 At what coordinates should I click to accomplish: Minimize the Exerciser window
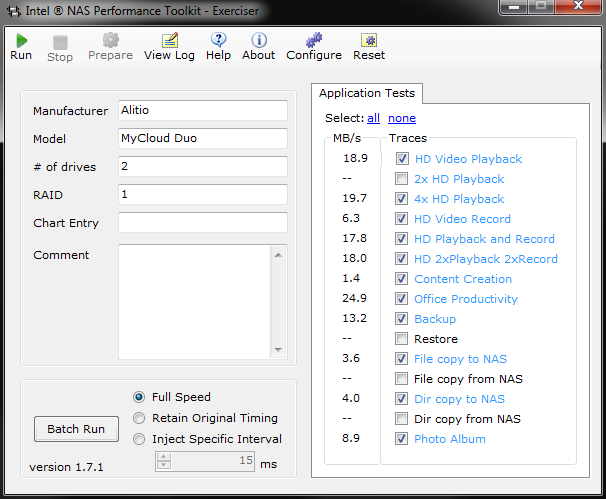(514, 7)
